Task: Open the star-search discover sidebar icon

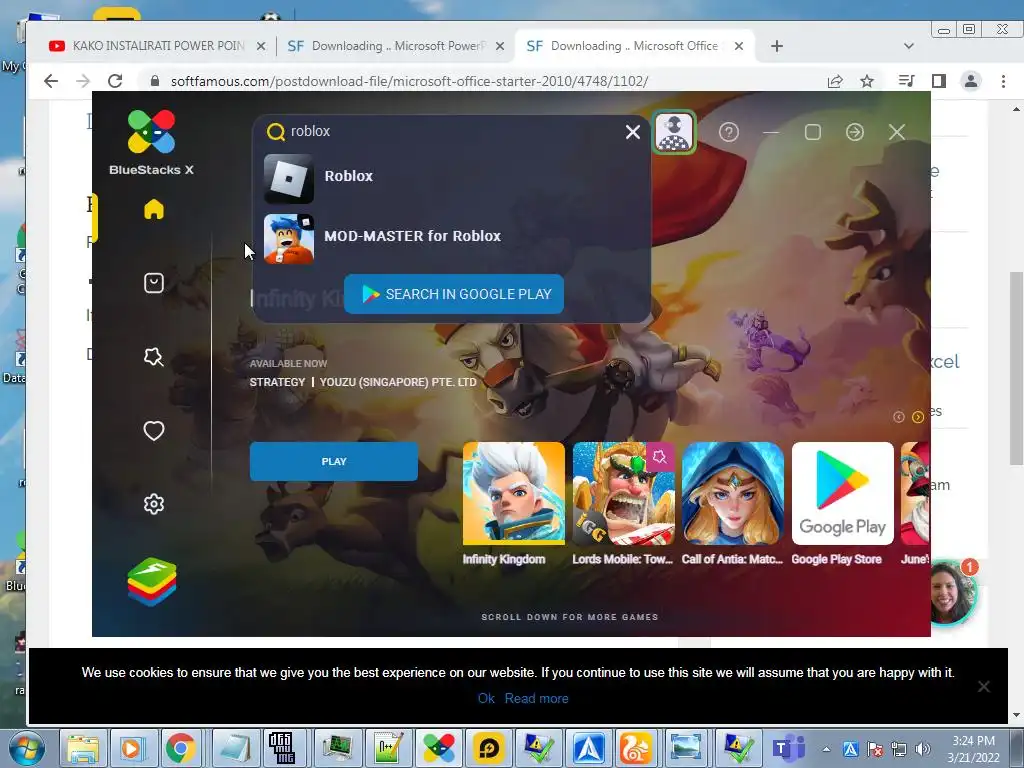Action: 154,357
